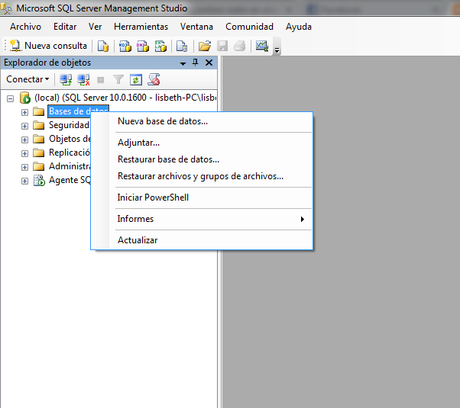460x408 pixels.
Task: Click the Activity Monitor icon
Action: (x=262, y=46)
